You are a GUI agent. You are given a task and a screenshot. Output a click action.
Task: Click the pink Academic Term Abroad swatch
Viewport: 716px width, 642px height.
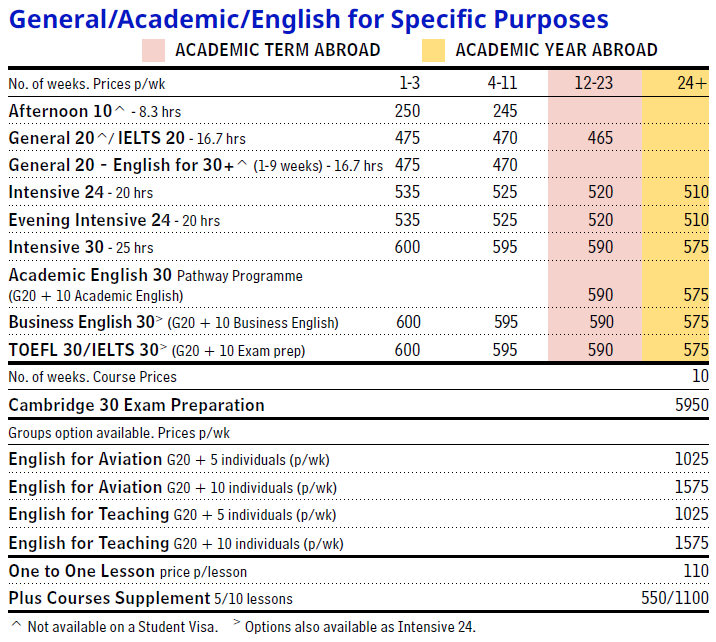(154, 50)
